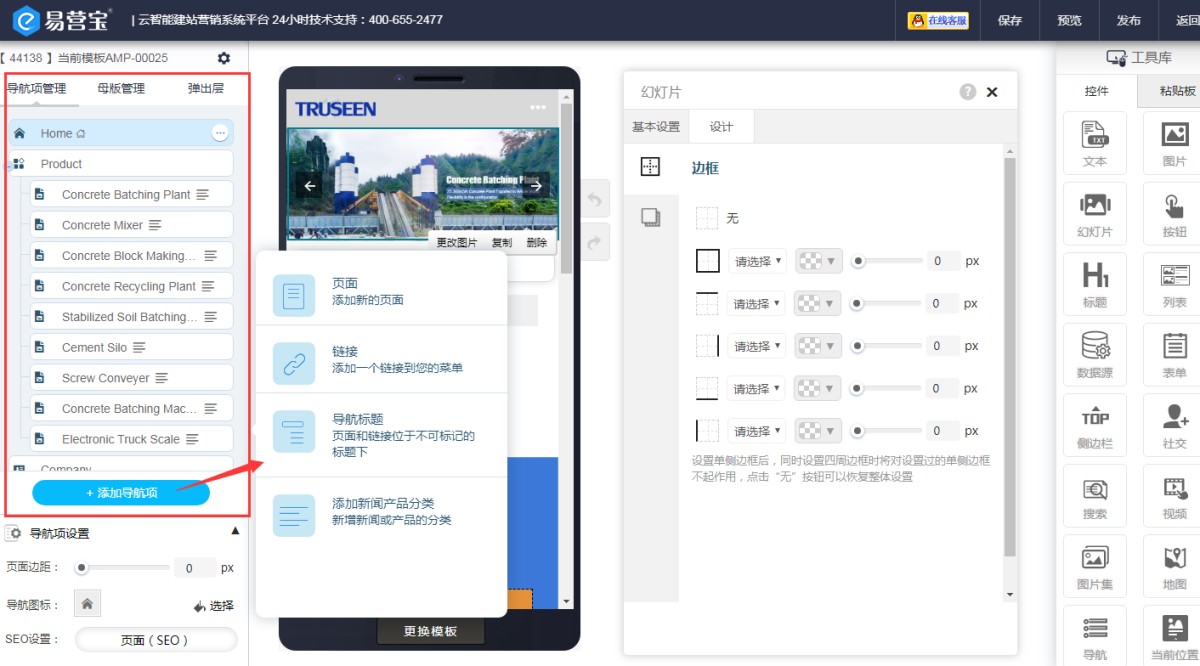This screenshot has height=666, width=1200.
Task: Click 更换模板 button below phone preview
Action: click(x=430, y=631)
